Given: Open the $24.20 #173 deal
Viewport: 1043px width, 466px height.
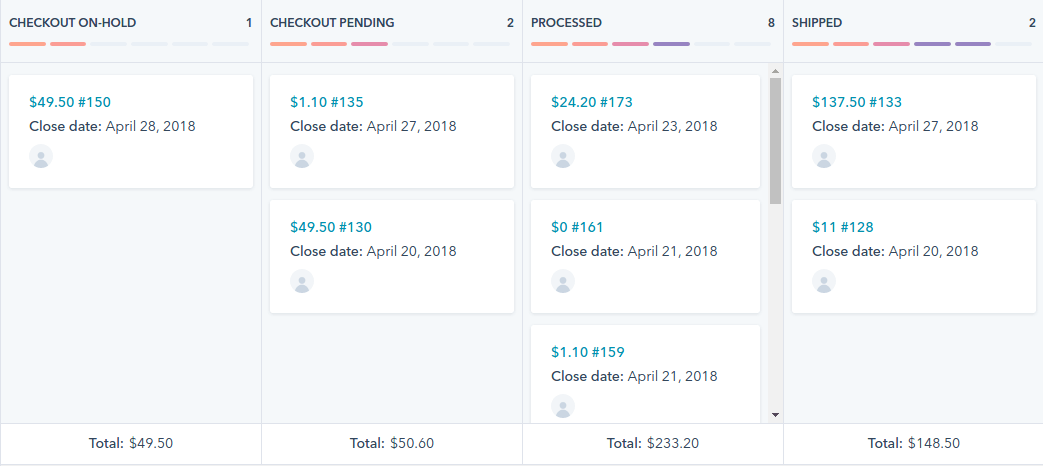Looking at the screenshot, I should click(x=592, y=102).
